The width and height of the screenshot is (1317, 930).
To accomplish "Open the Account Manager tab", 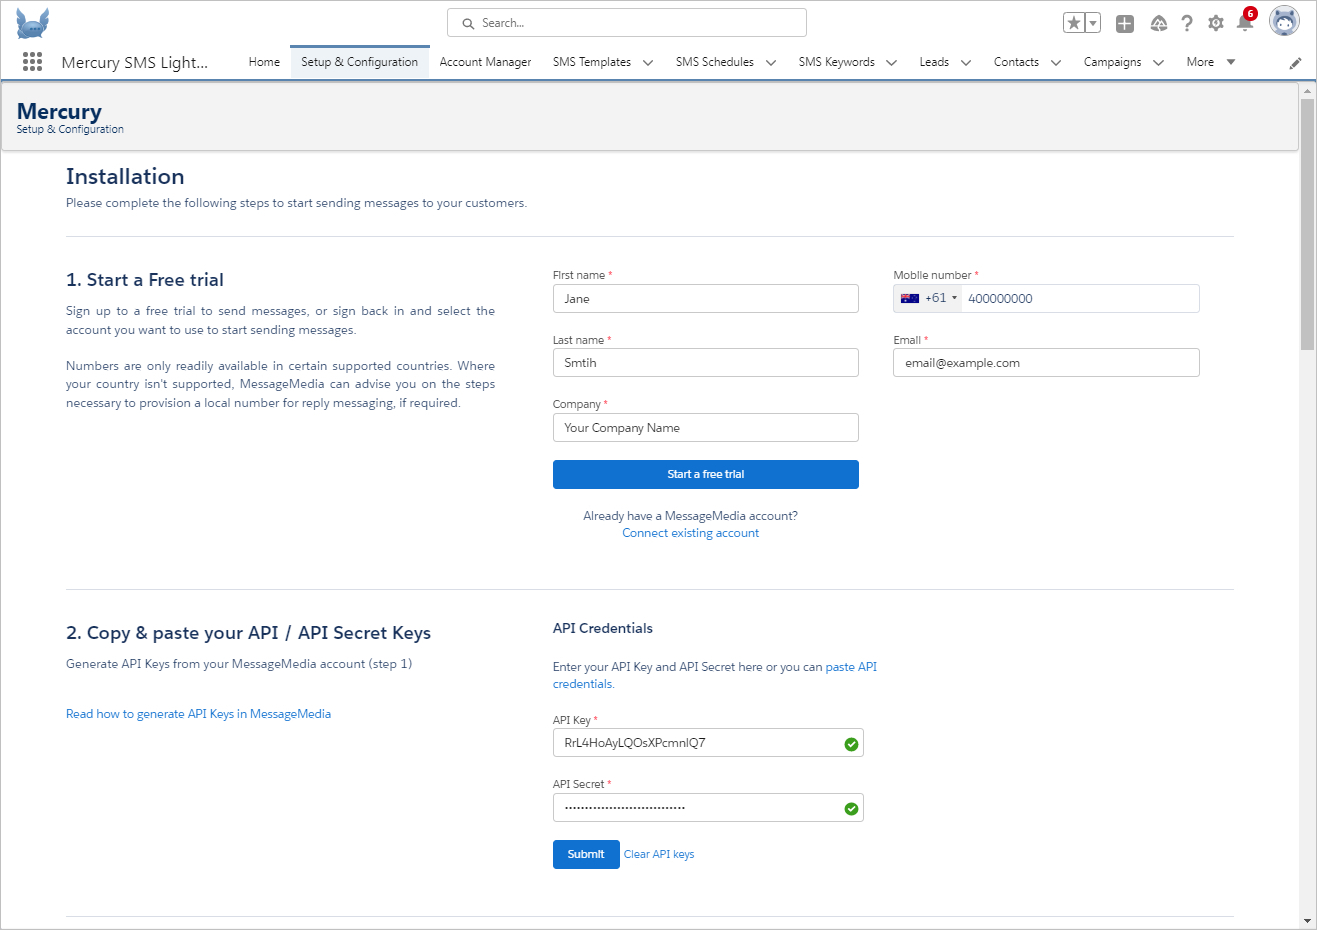I will coord(485,62).
